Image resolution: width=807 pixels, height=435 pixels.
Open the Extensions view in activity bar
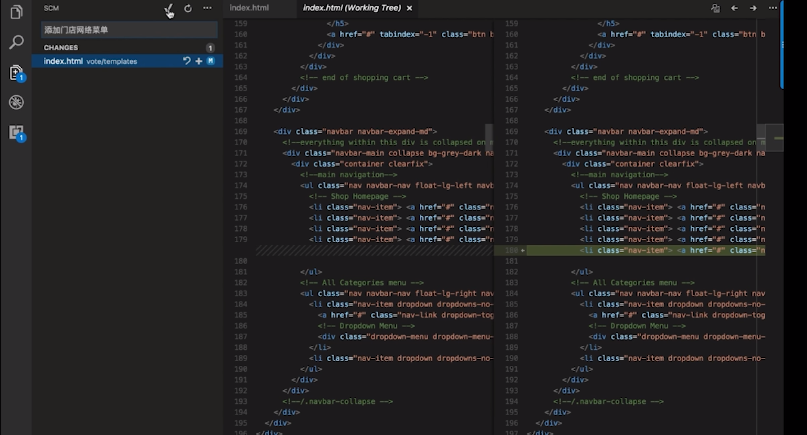pos(16,132)
